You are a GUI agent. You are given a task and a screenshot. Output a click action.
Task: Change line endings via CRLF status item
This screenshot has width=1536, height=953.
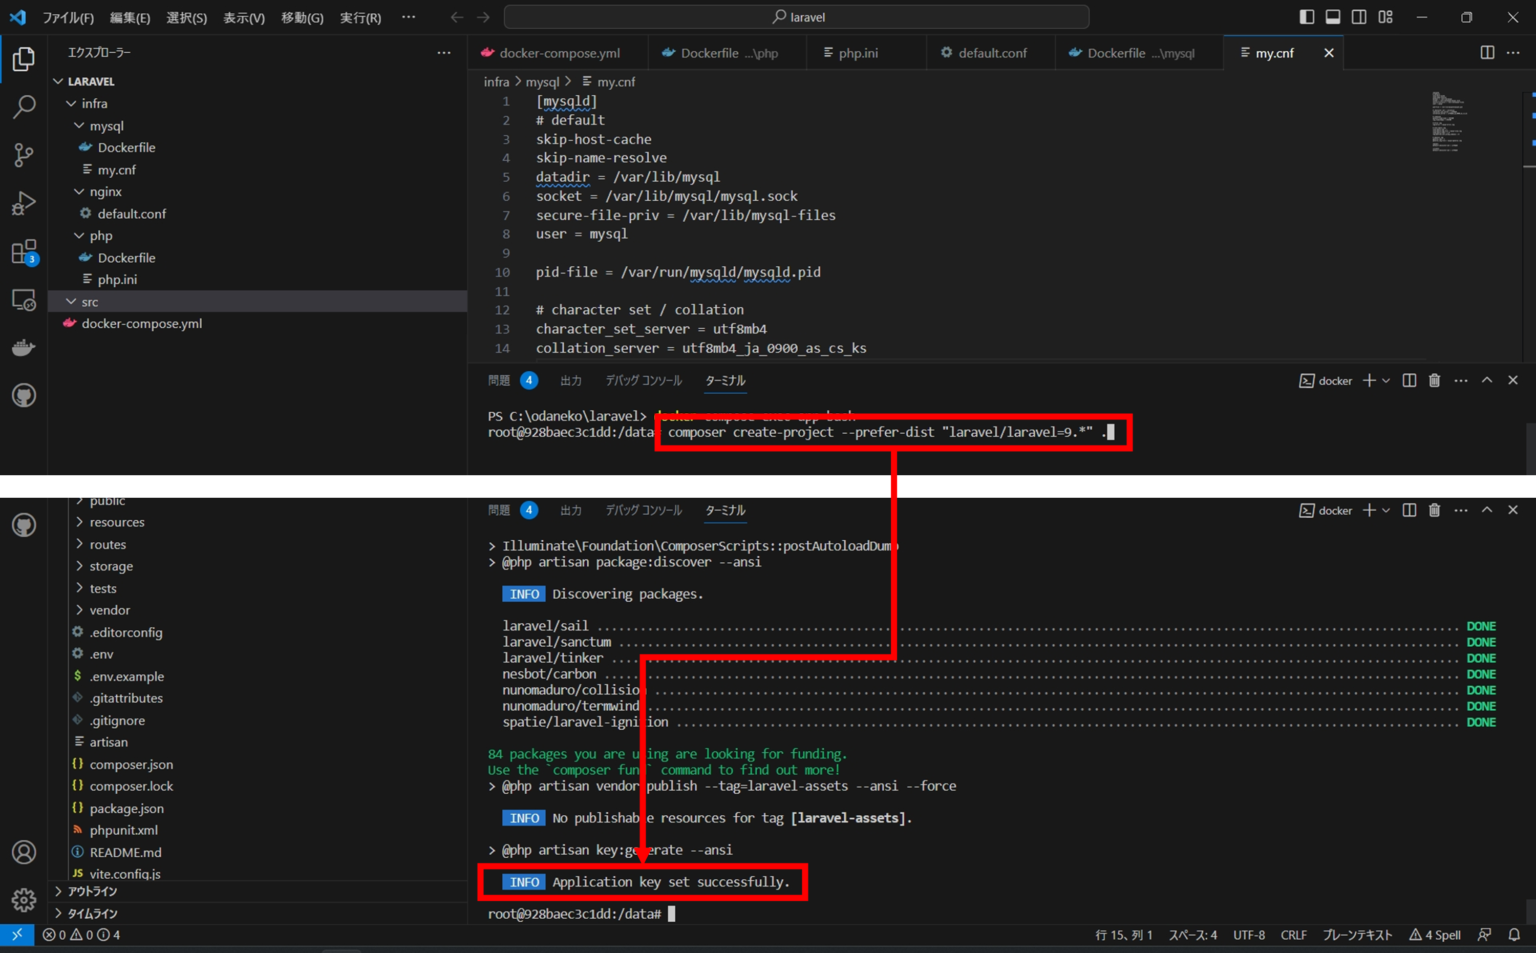[1293, 934]
